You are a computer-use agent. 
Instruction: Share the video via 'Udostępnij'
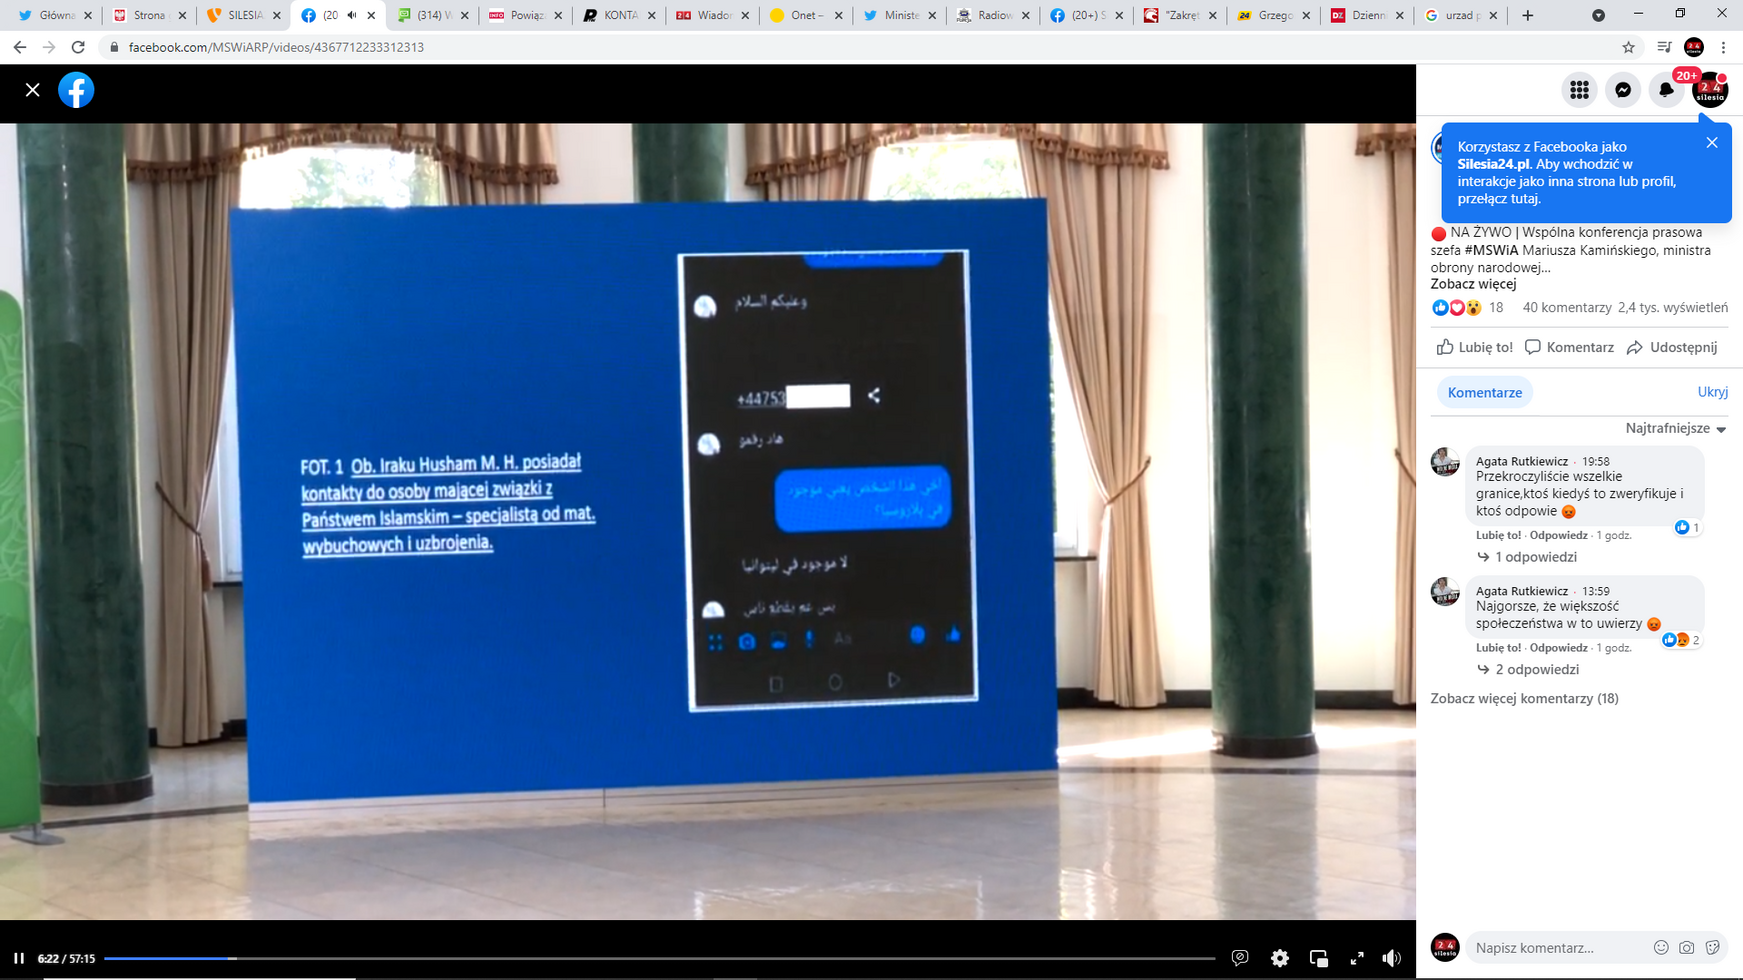click(1672, 347)
